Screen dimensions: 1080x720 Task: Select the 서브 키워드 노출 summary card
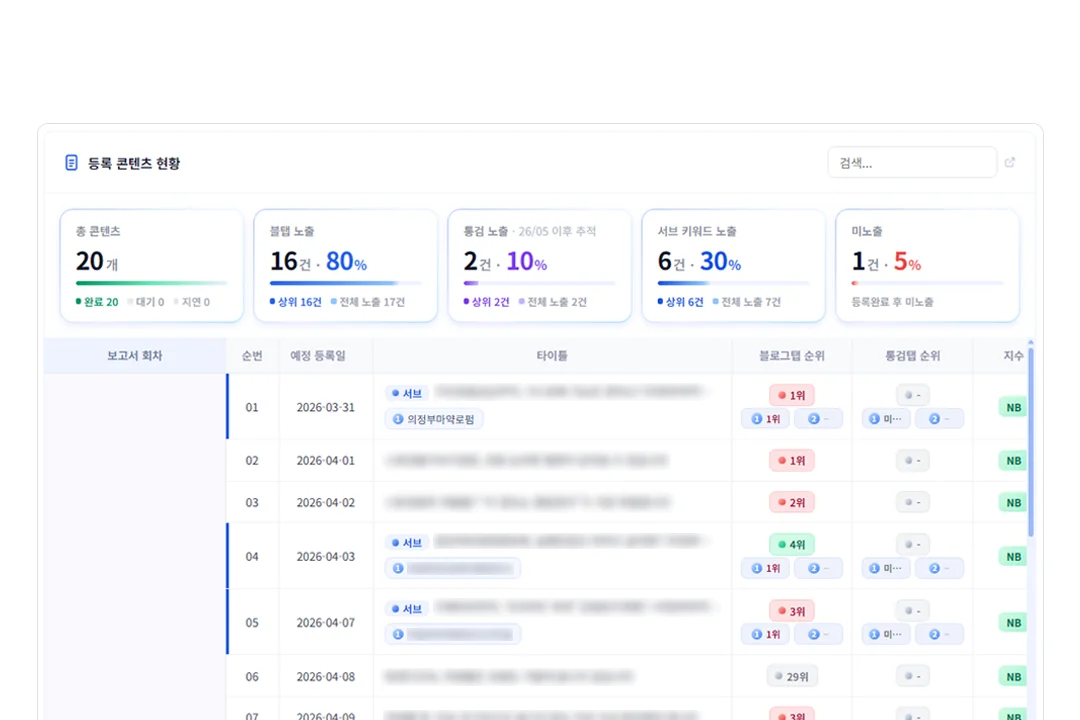click(734, 265)
